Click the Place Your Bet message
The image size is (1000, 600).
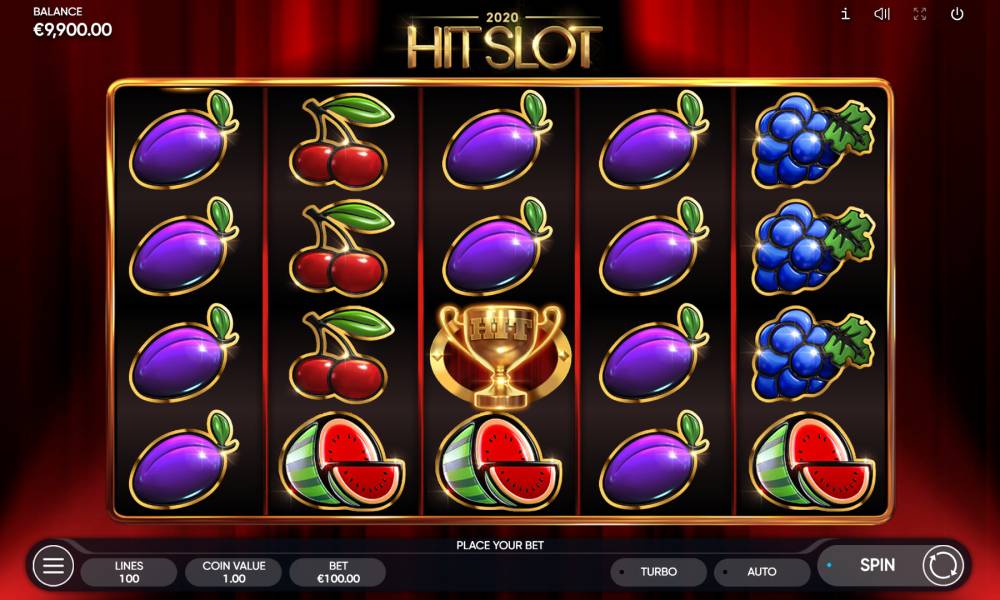(x=500, y=545)
